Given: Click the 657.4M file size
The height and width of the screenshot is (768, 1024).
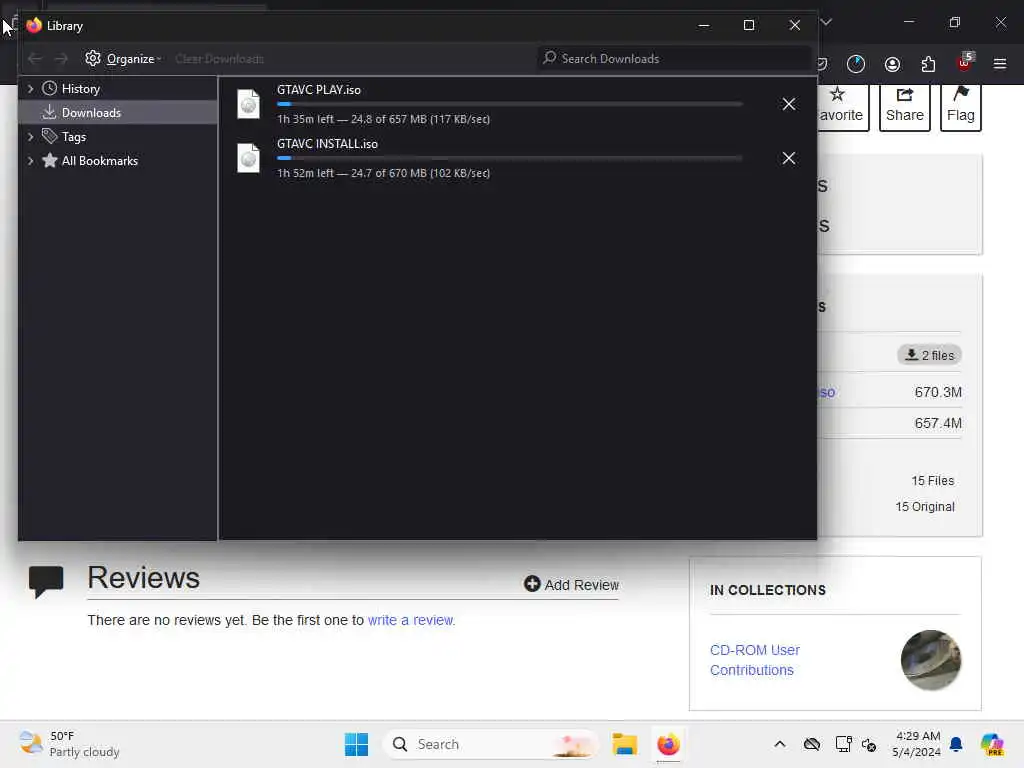Looking at the screenshot, I should click(x=938, y=423).
